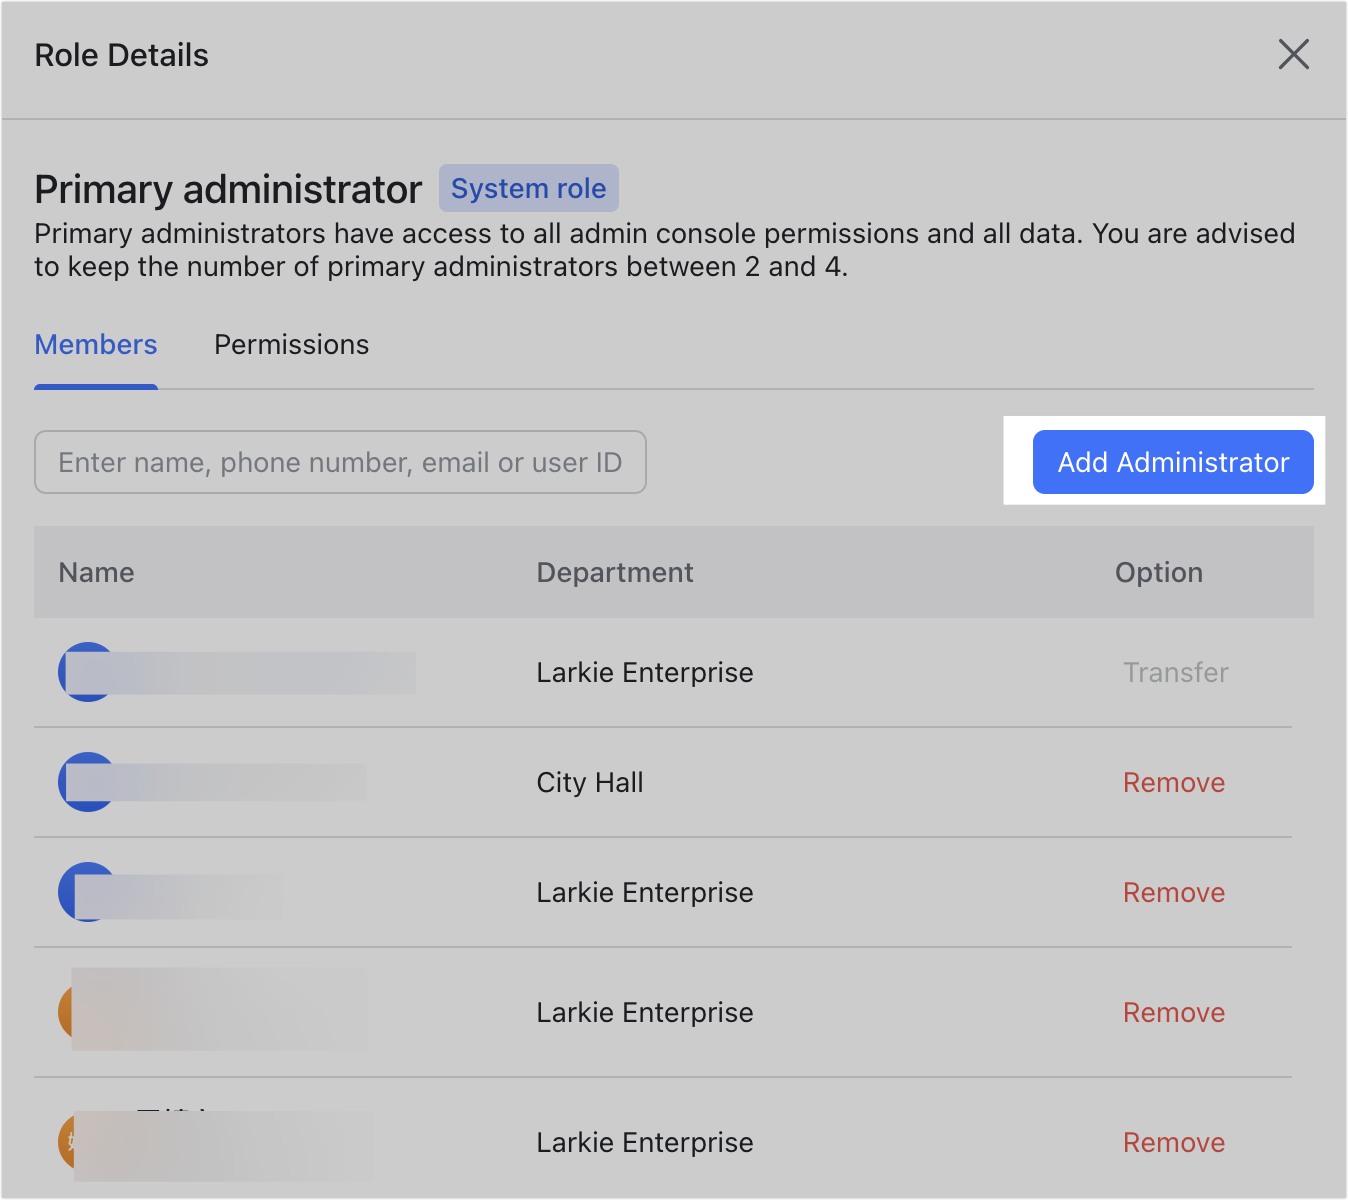
Task: Click Transfer for the first administrator
Action: point(1175,672)
